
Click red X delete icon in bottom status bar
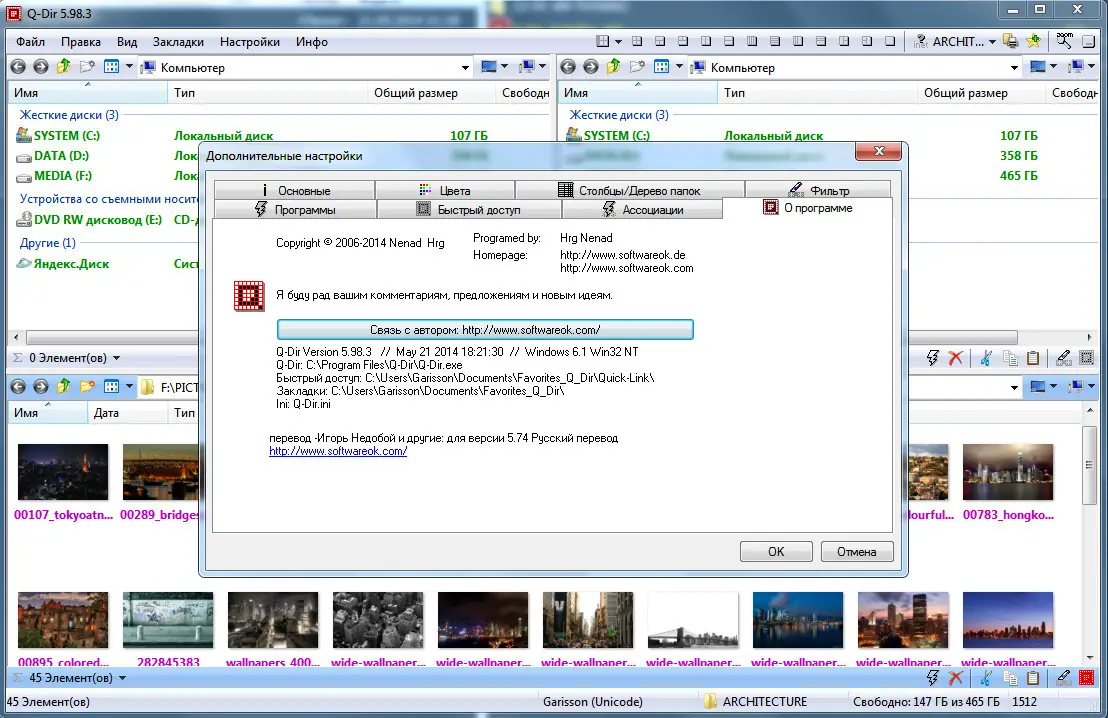point(955,678)
